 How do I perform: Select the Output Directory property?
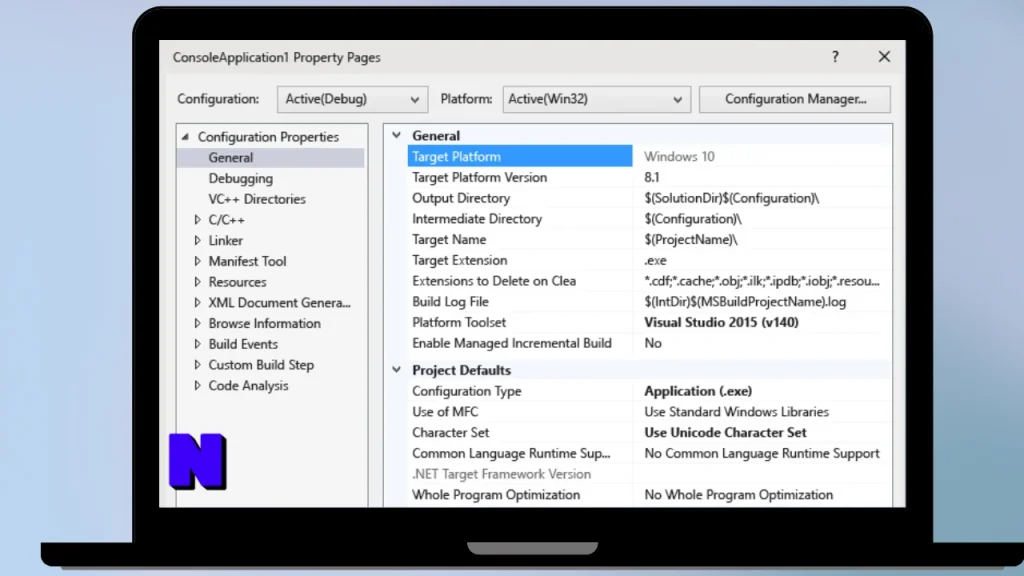pos(461,198)
